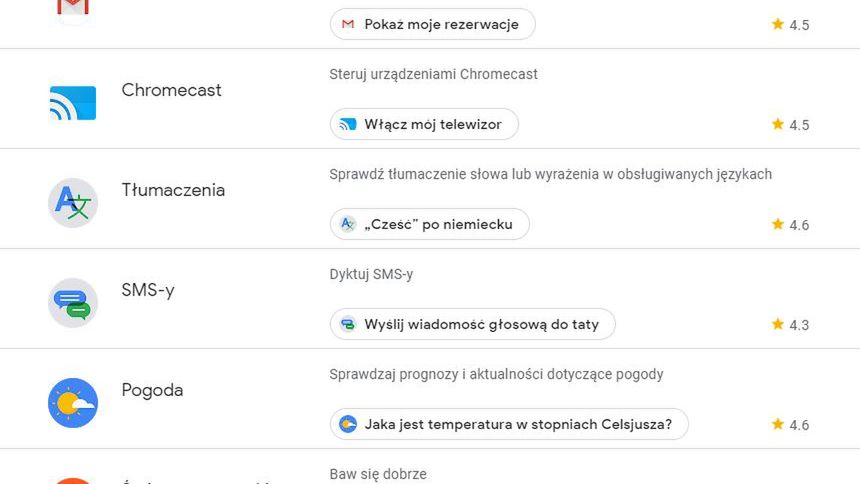Image resolution: width=860 pixels, height=484 pixels.
Task: Select the "Pokaż moje rezerwacje" suggestion chip
Action: point(432,24)
